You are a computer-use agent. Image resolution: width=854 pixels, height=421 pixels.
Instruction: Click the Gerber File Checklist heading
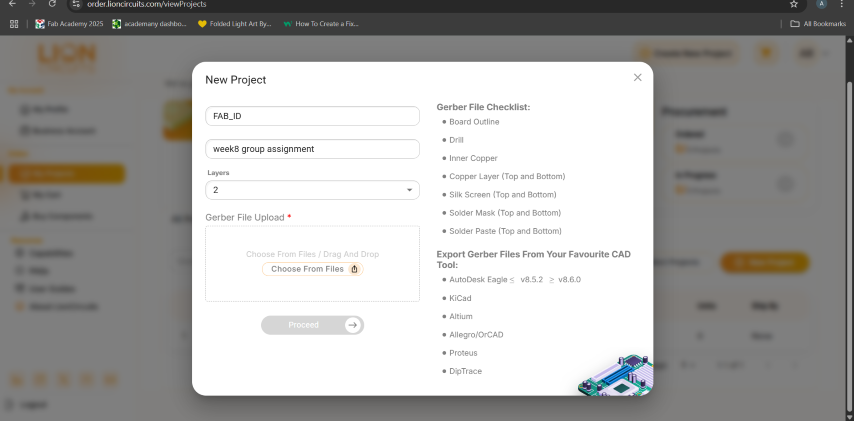(483, 107)
